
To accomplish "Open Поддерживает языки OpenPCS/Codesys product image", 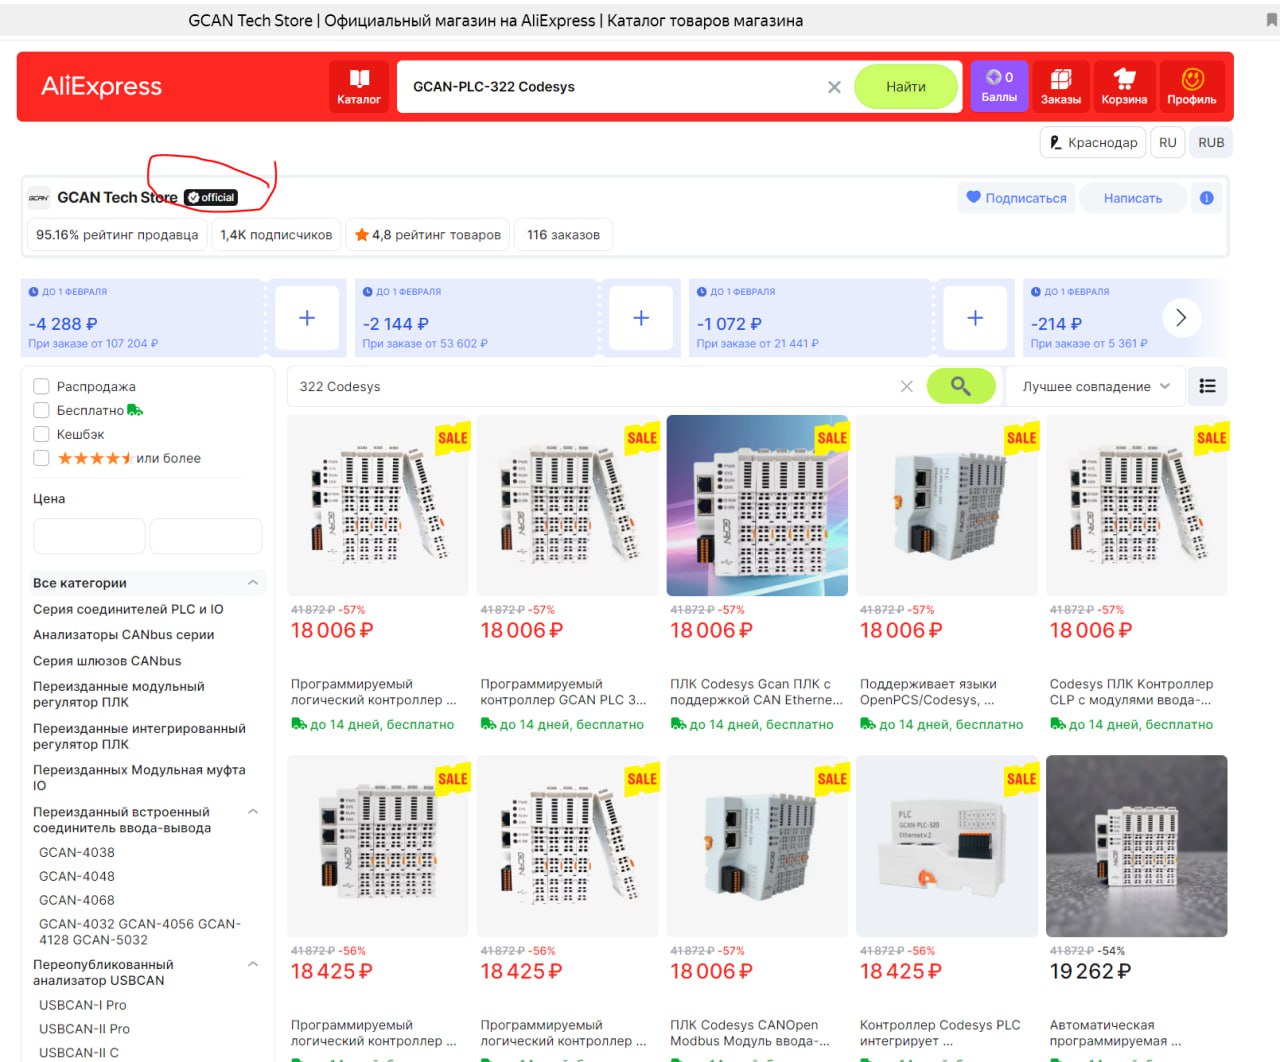I will 947,506.
